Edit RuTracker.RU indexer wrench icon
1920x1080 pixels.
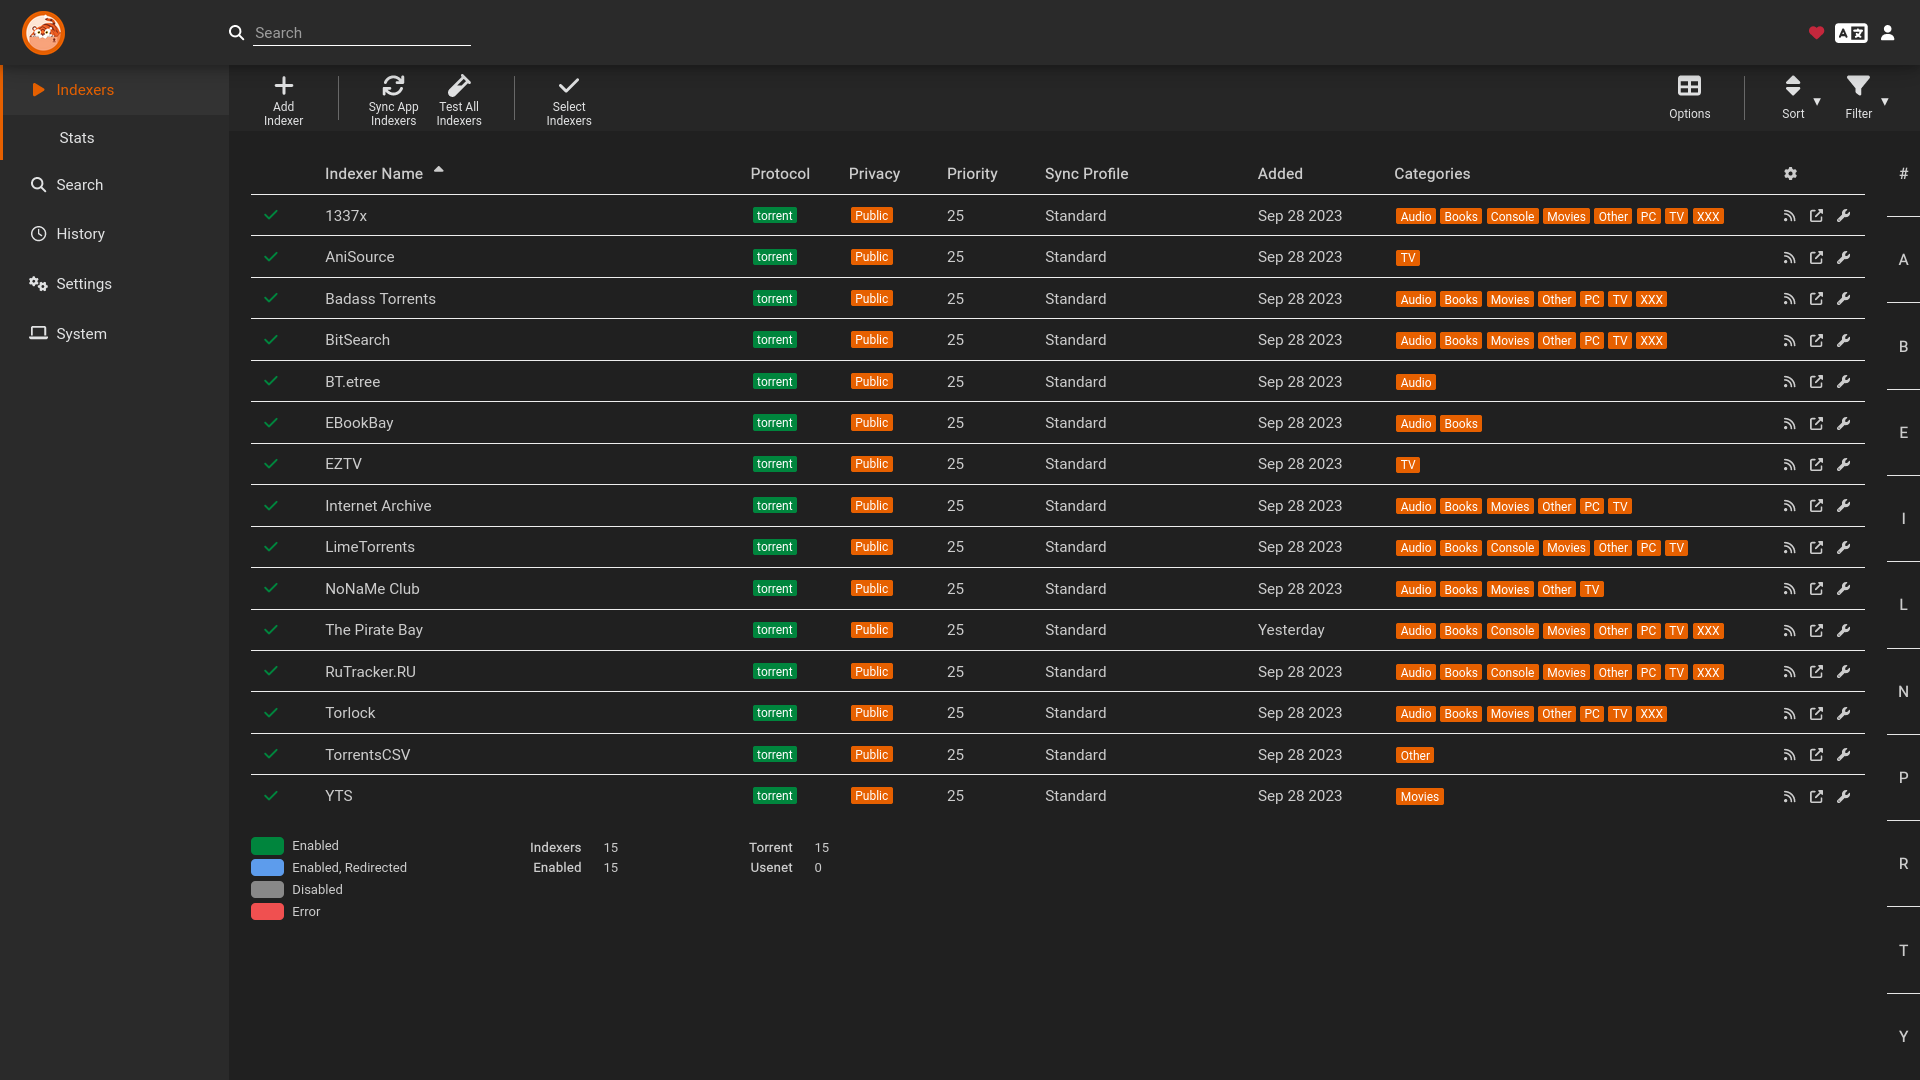coord(1843,672)
